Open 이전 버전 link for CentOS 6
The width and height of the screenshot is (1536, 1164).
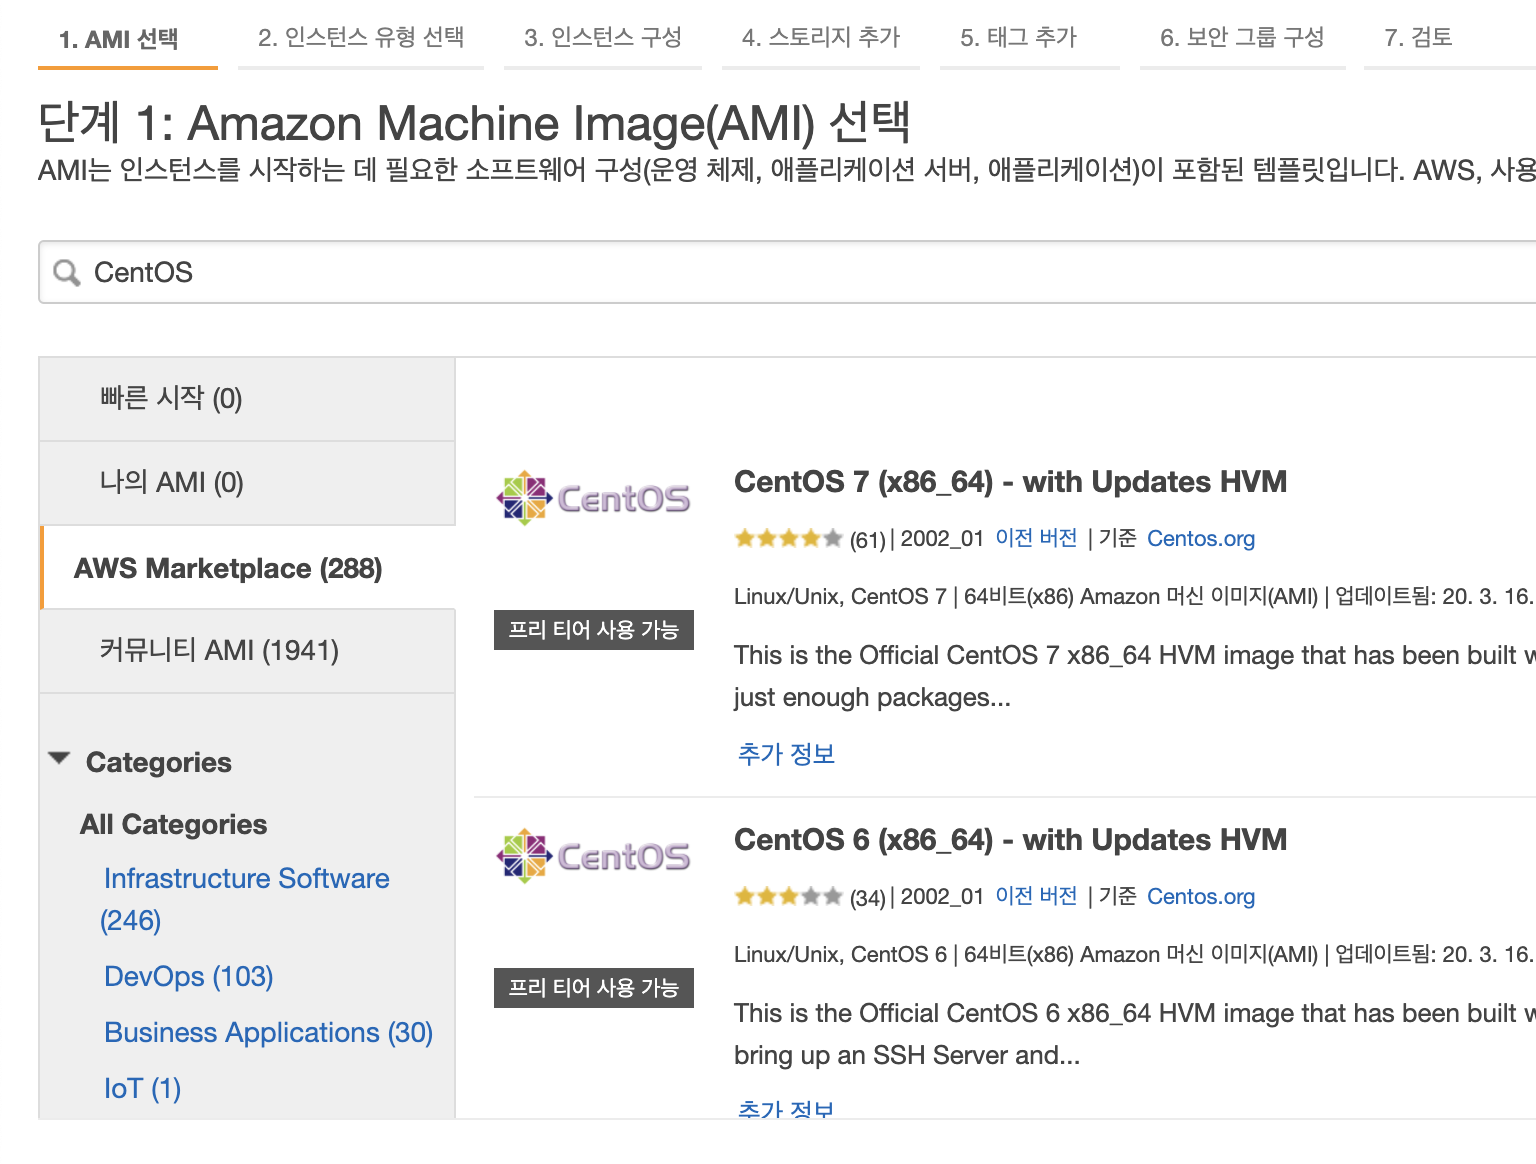(1036, 896)
